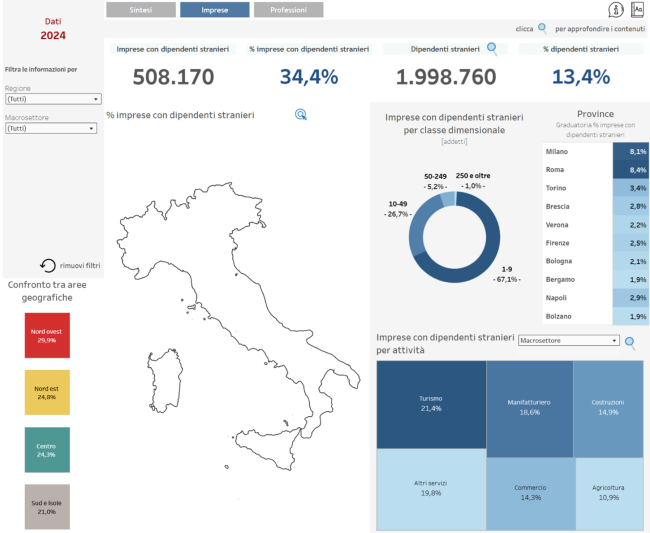Screen dimensions: 650x533
Task: Open the info speech-bubble icon
Action: [x=617, y=10]
